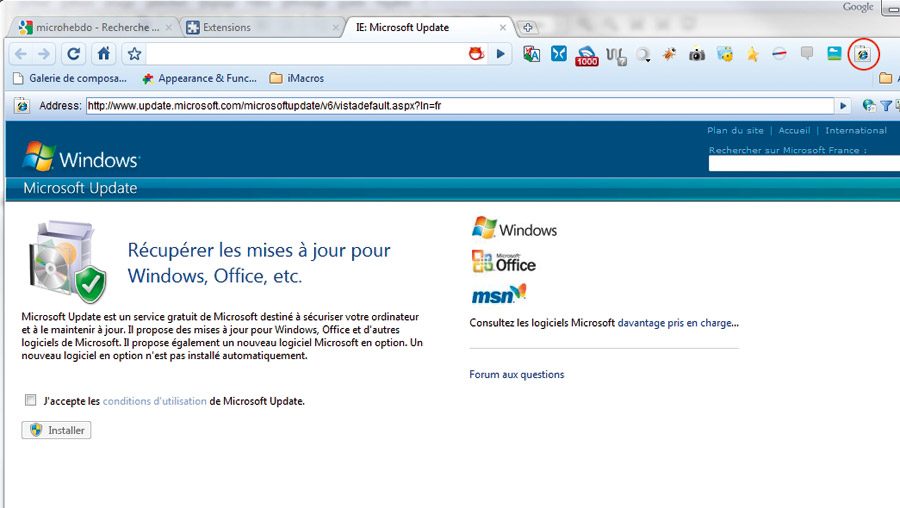Close the Extensions tab
Image resolution: width=900 pixels, height=508 pixels.
pos(336,28)
